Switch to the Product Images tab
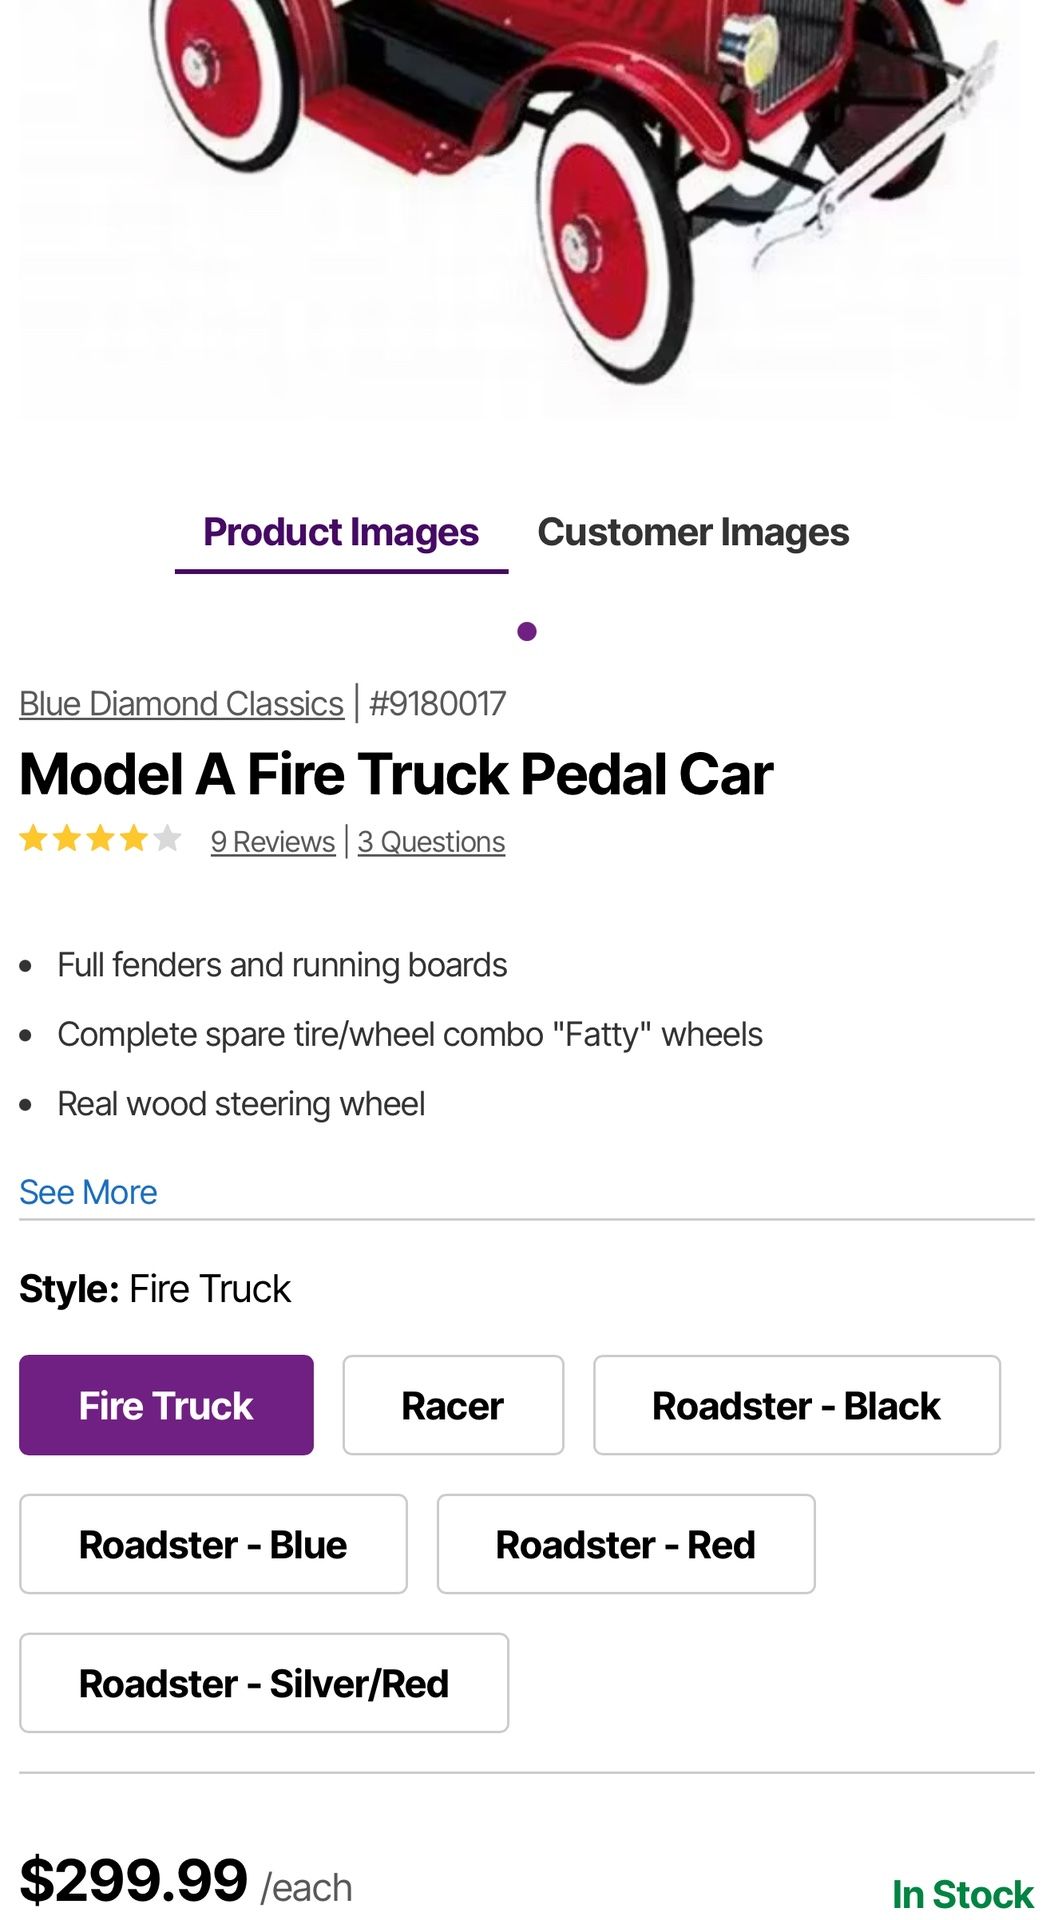Screen dimensions: 1054x1920 click(x=341, y=533)
